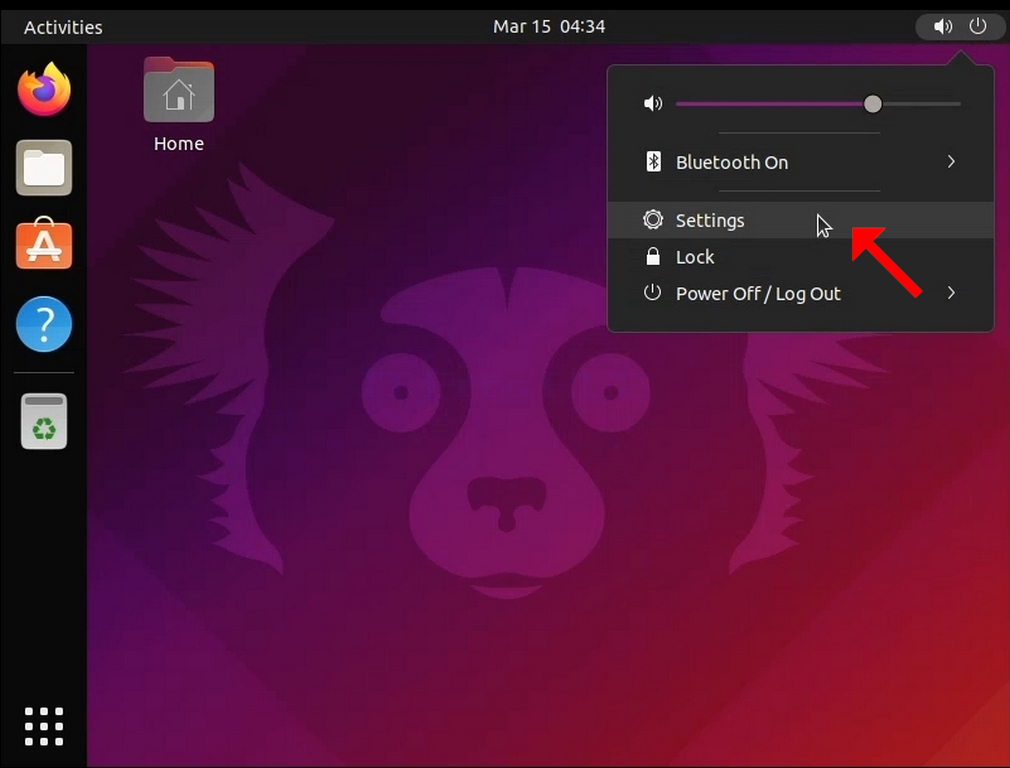Click the power icon in the top bar
The width and height of the screenshot is (1010, 768).
tap(978, 26)
